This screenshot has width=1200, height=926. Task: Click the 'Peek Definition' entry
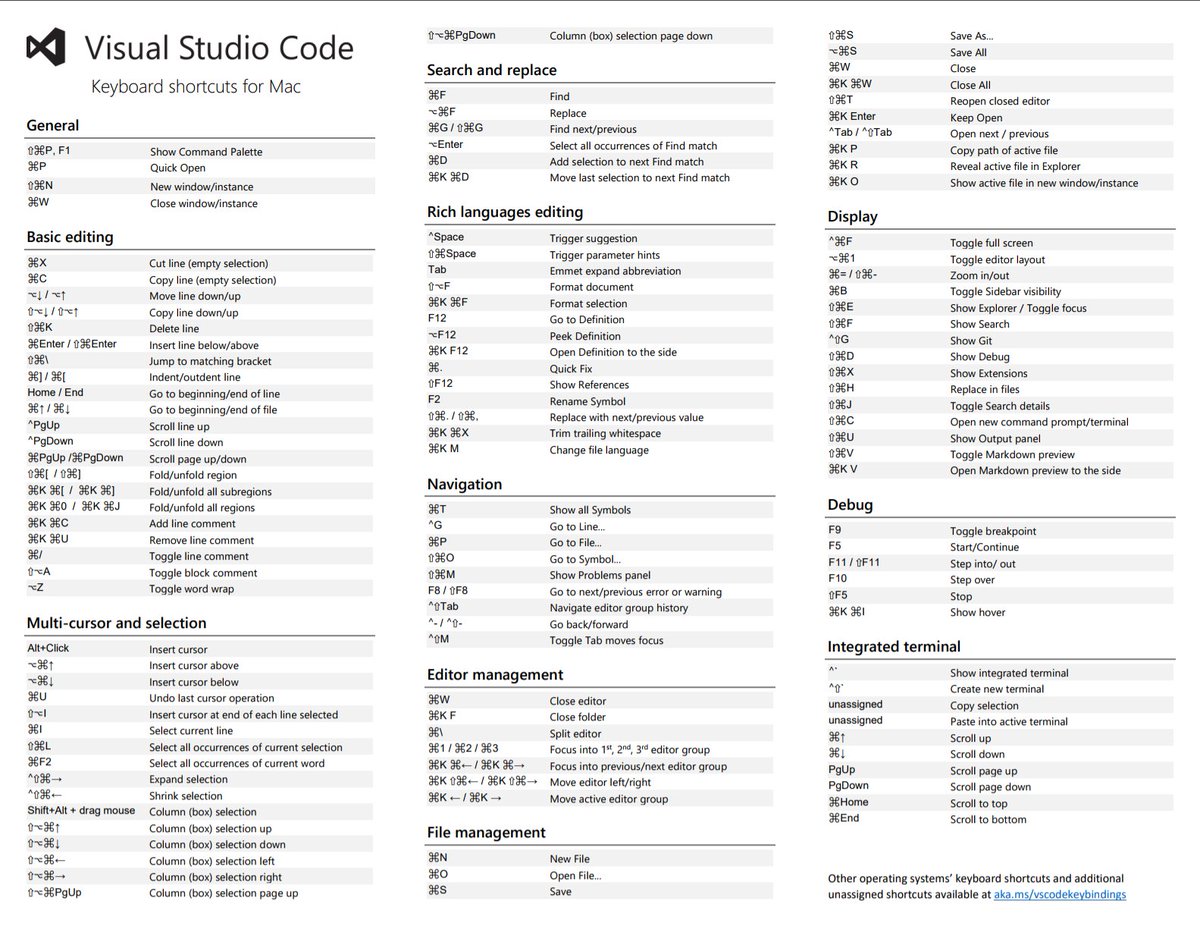585,336
